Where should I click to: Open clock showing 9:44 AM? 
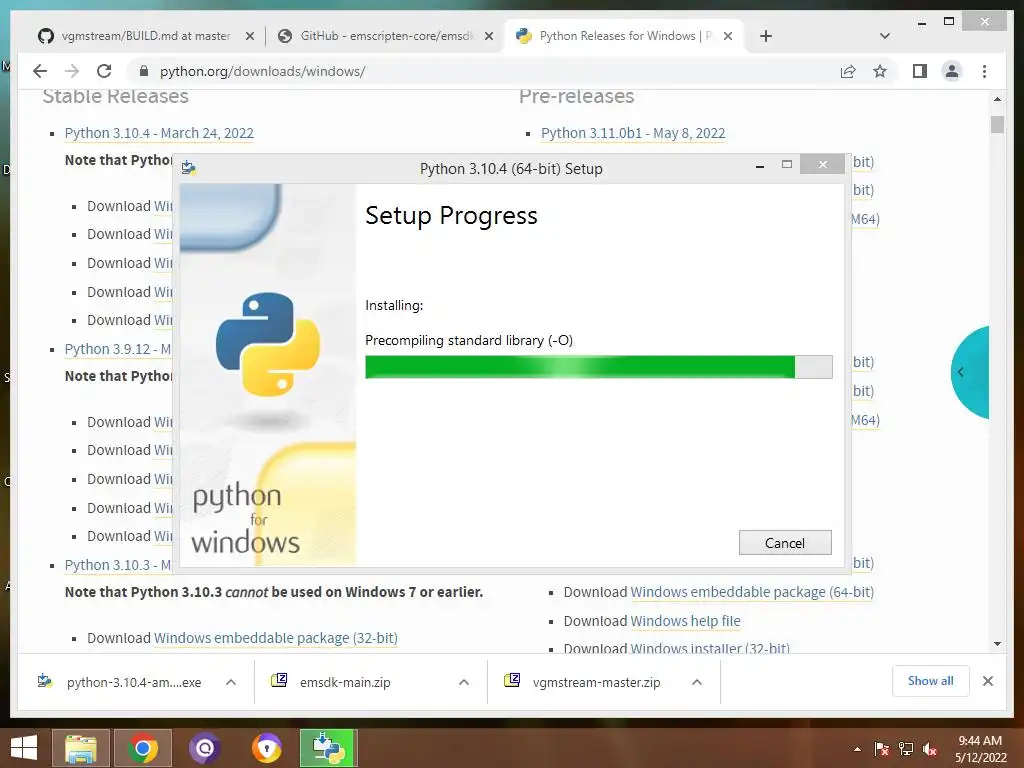coord(980,749)
